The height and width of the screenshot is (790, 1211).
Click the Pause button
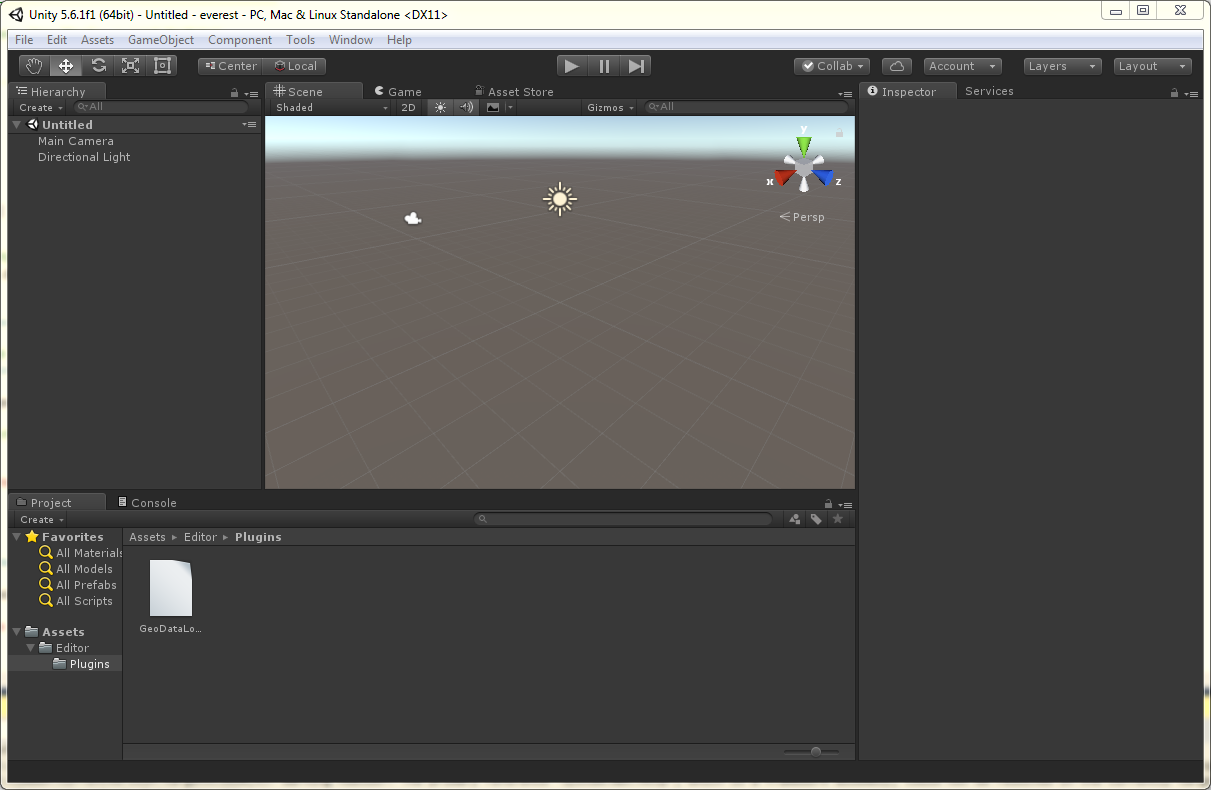(604, 66)
